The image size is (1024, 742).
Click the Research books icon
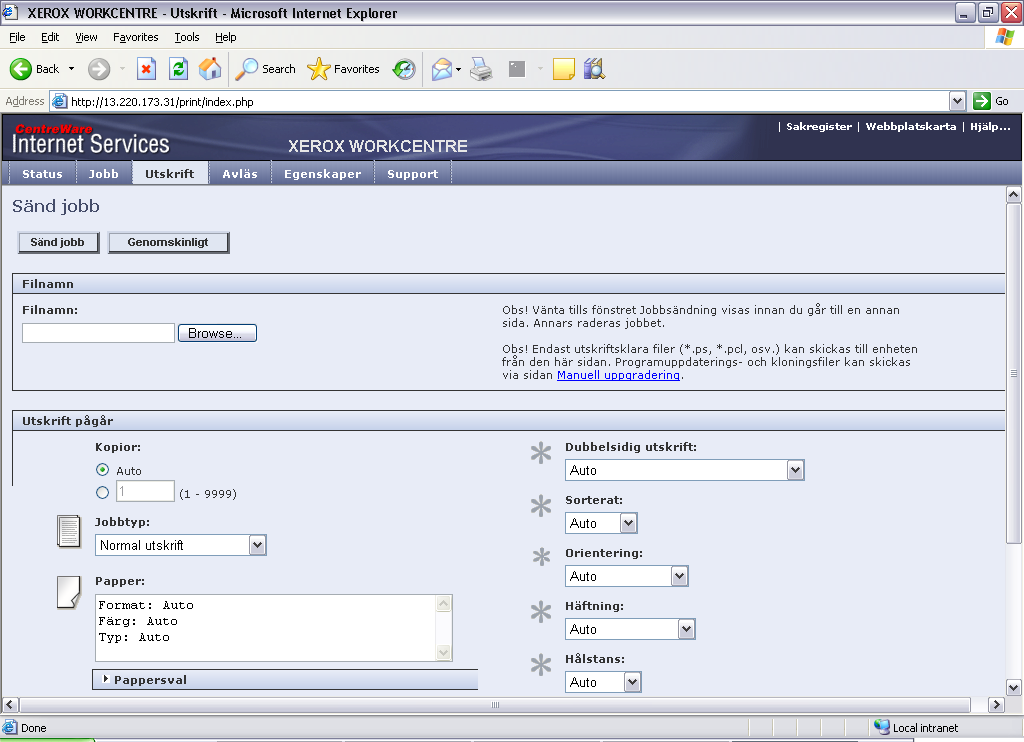594,69
